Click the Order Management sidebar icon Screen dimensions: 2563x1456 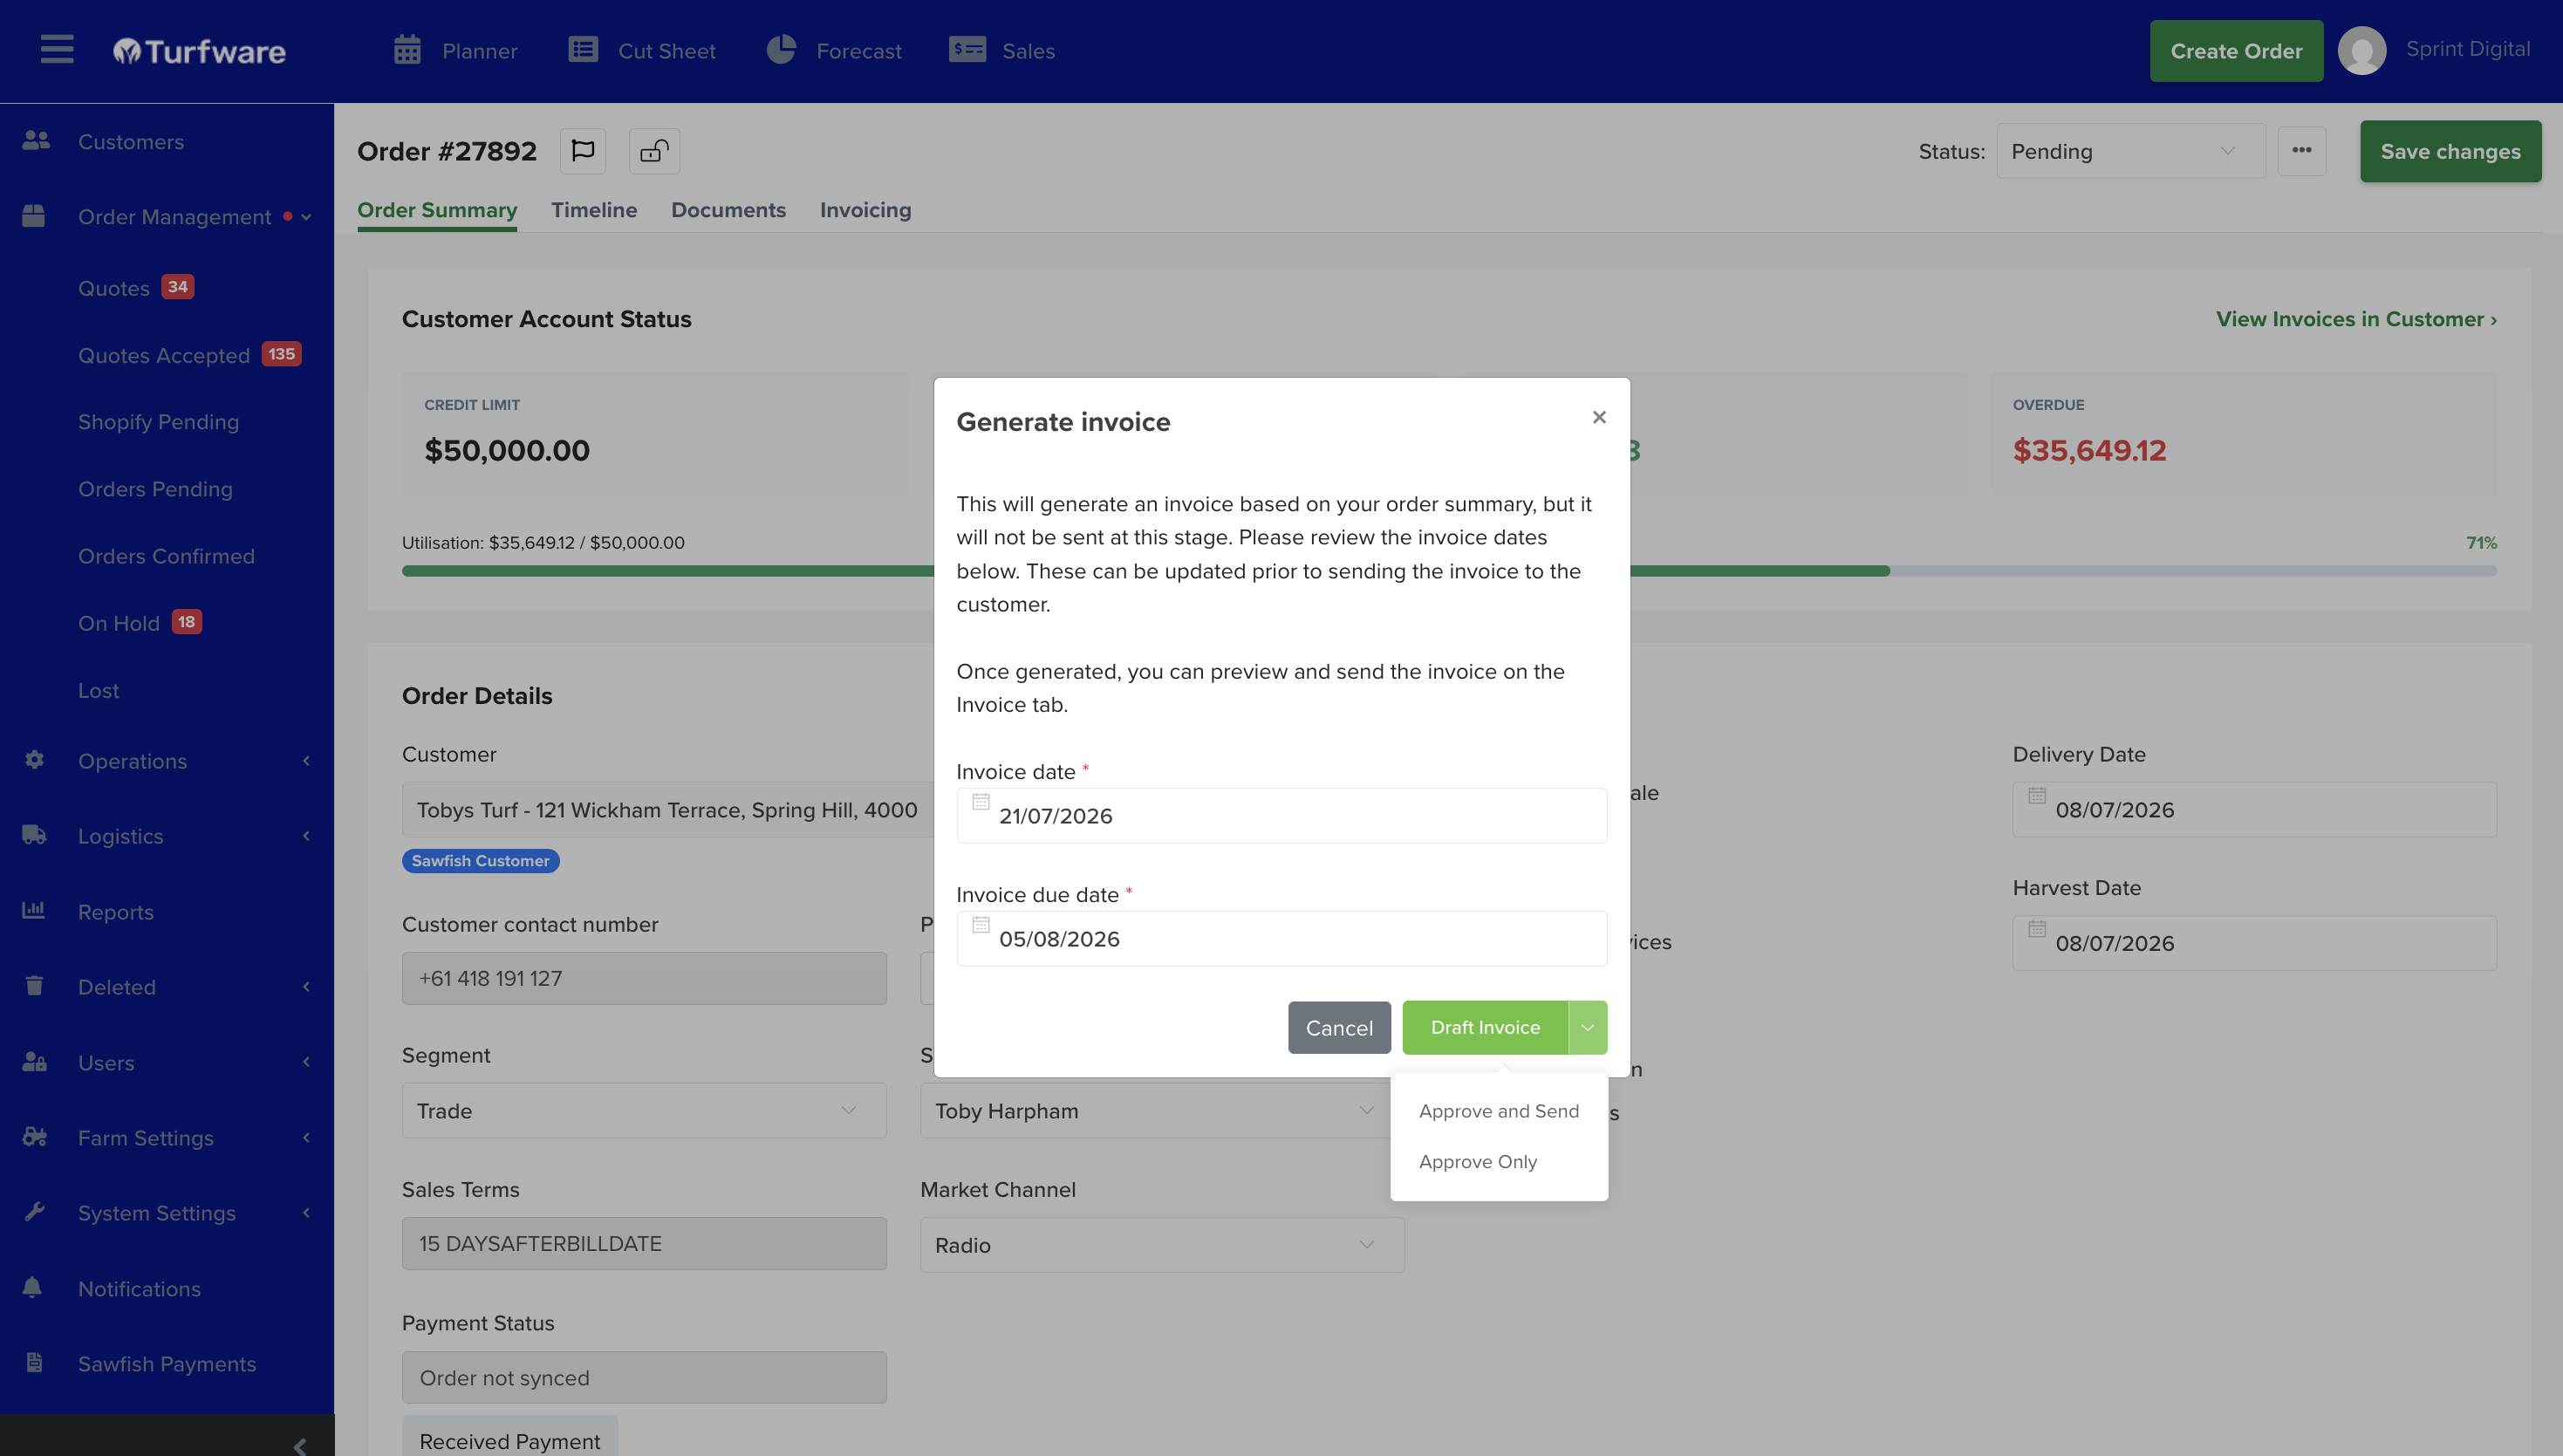(34, 216)
